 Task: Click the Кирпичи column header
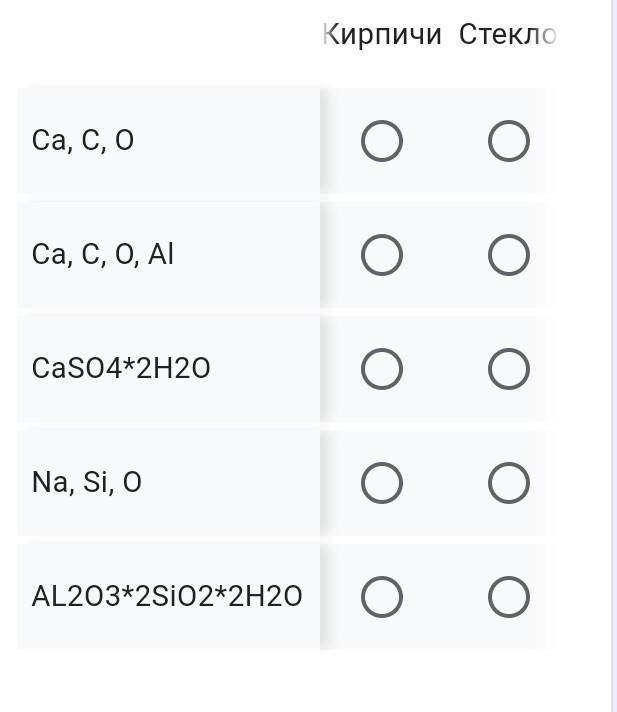(382, 35)
